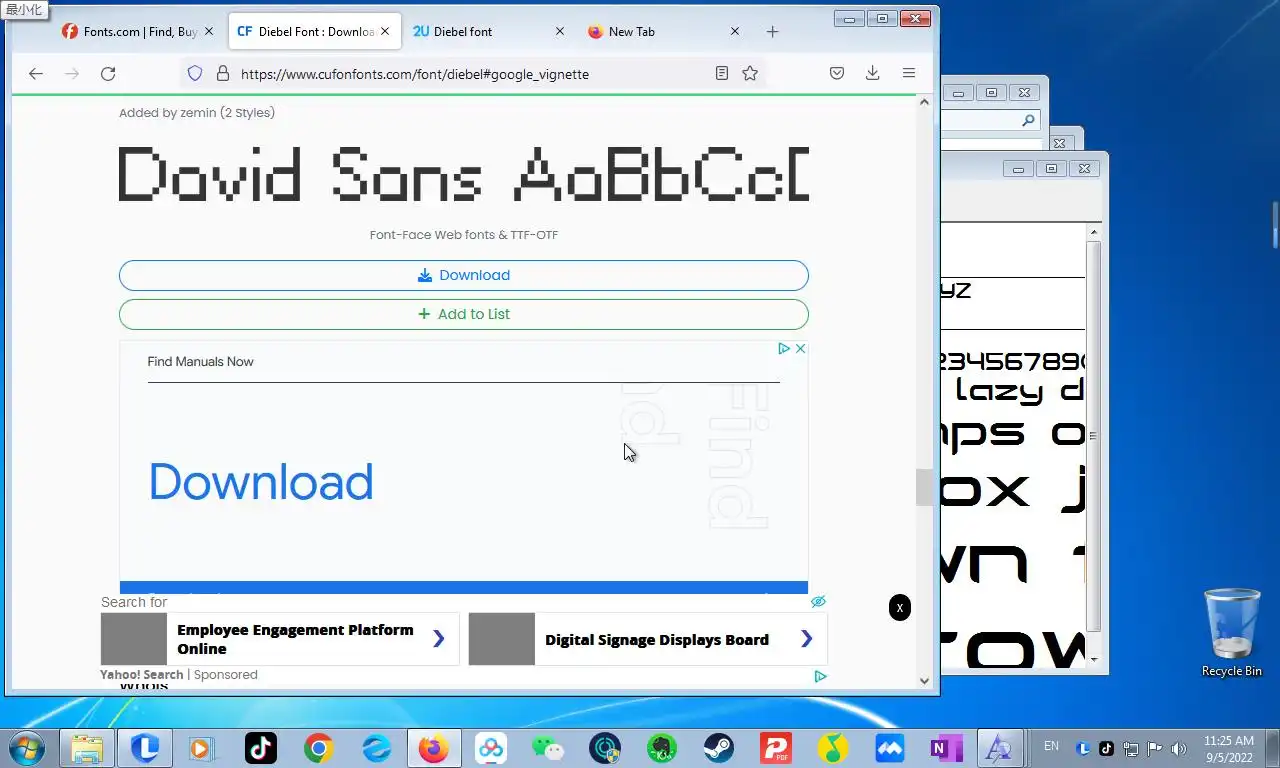Screen dimensions: 1280x768
Task: Open File Explorer from the taskbar
Action: [x=87, y=748]
